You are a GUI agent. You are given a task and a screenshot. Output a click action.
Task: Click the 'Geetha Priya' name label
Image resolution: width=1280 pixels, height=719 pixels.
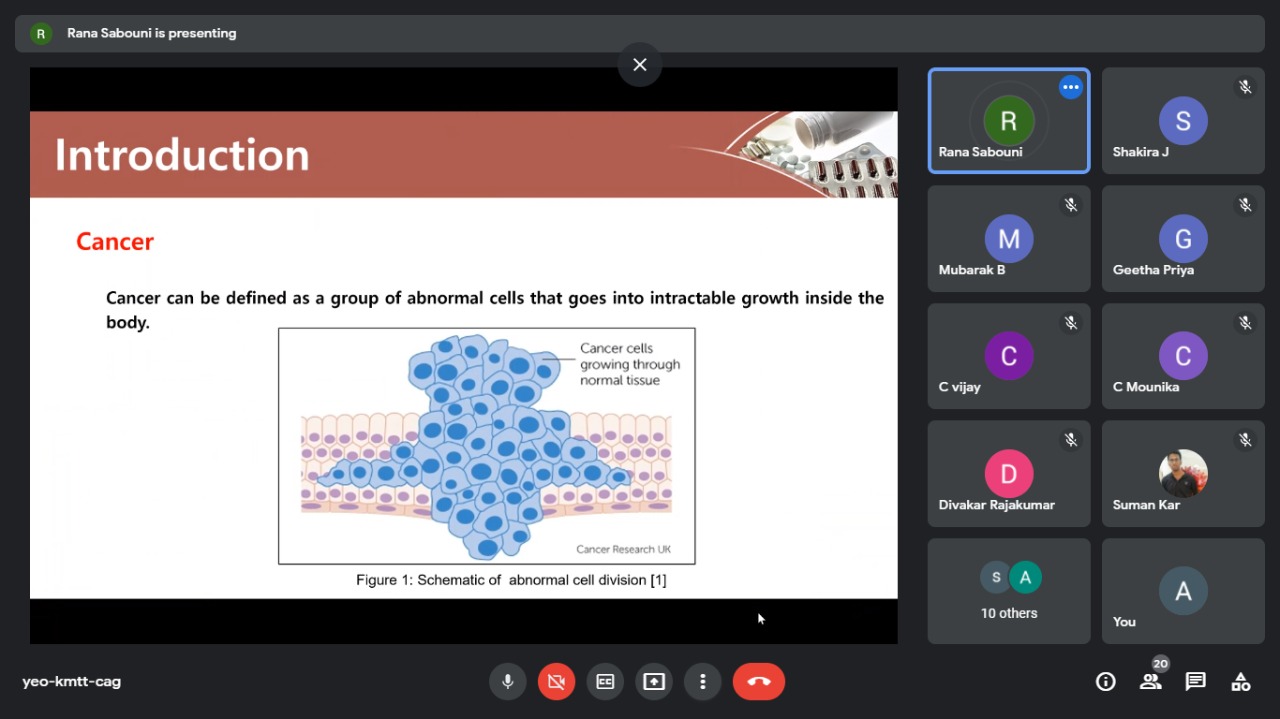pyautogui.click(x=1153, y=270)
